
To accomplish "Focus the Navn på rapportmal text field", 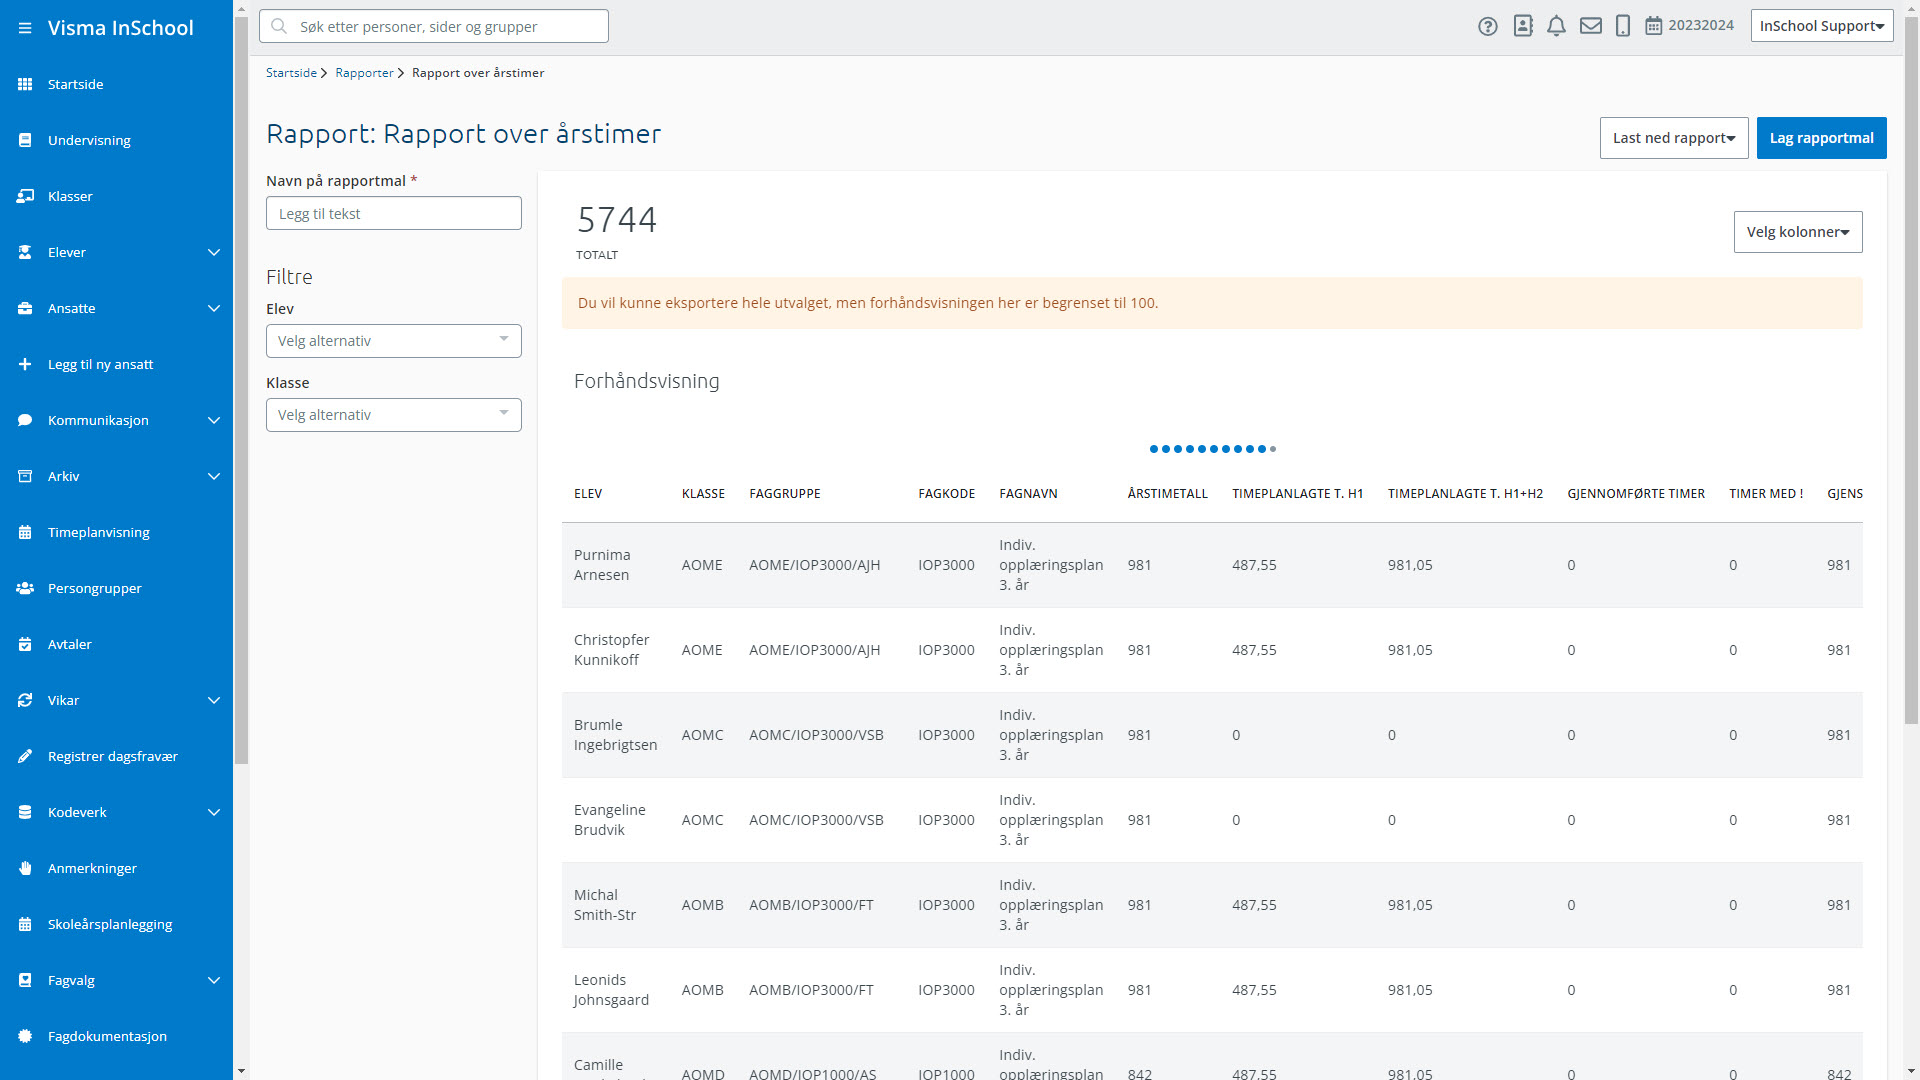I will (394, 213).
